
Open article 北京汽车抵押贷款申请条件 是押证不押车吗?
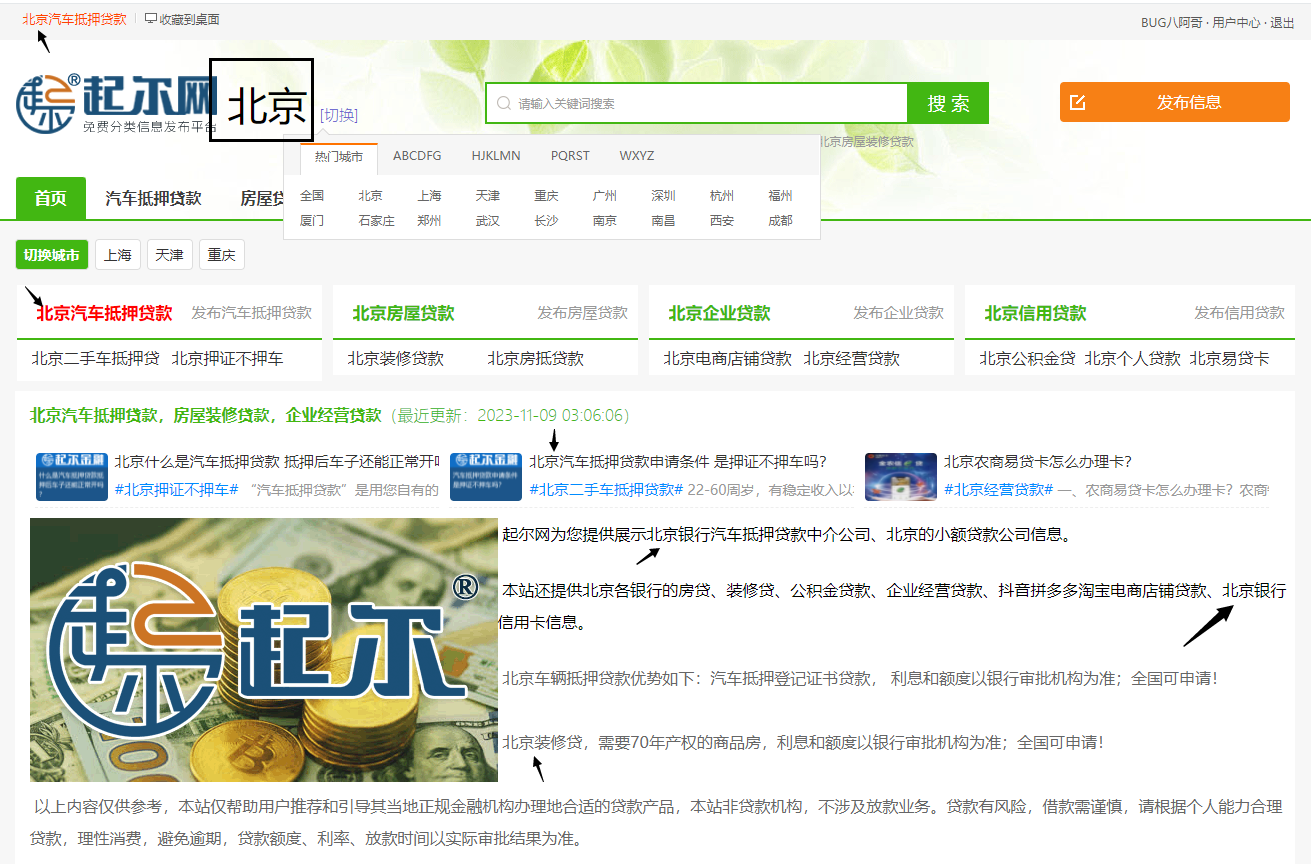(x=678, y=462)
